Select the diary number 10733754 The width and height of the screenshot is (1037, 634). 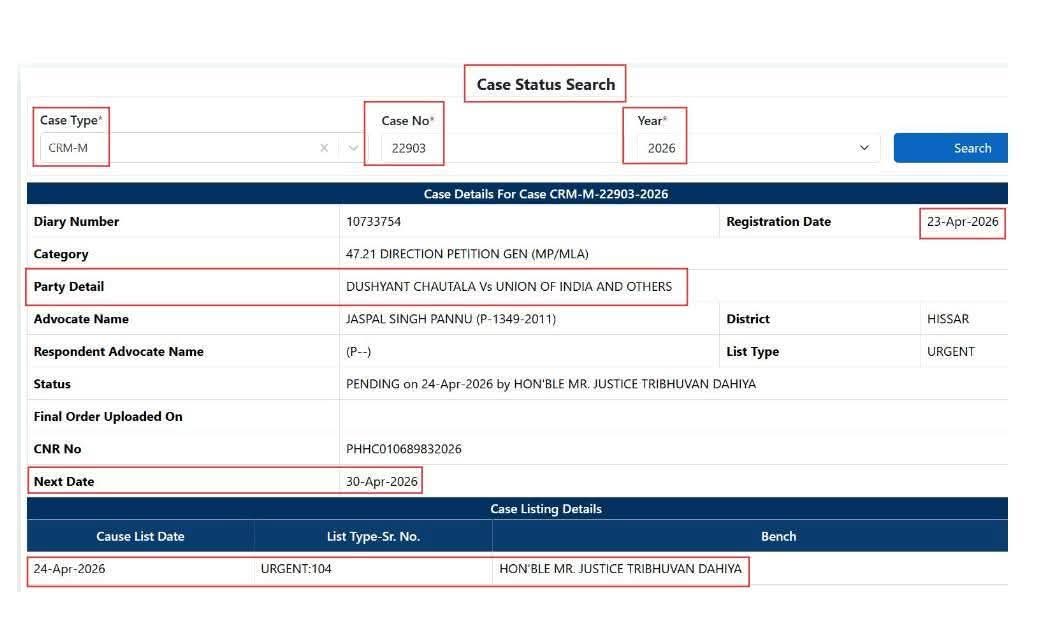click(x=373, y=222)
